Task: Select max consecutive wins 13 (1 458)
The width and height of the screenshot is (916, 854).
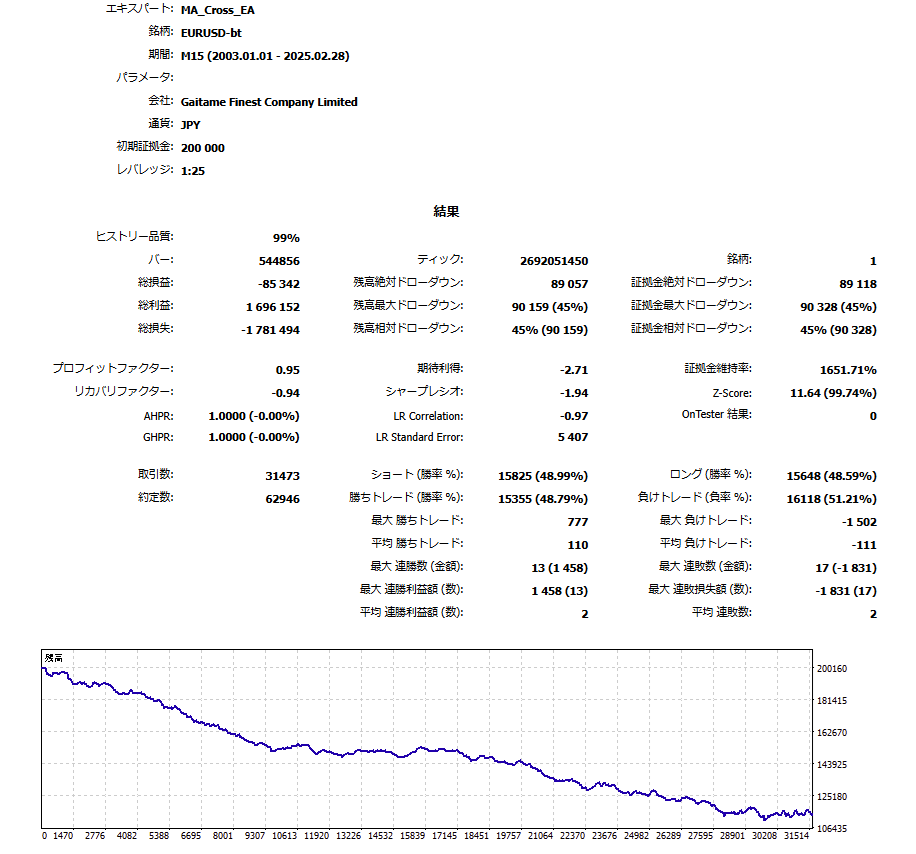Action: [560, 568]
